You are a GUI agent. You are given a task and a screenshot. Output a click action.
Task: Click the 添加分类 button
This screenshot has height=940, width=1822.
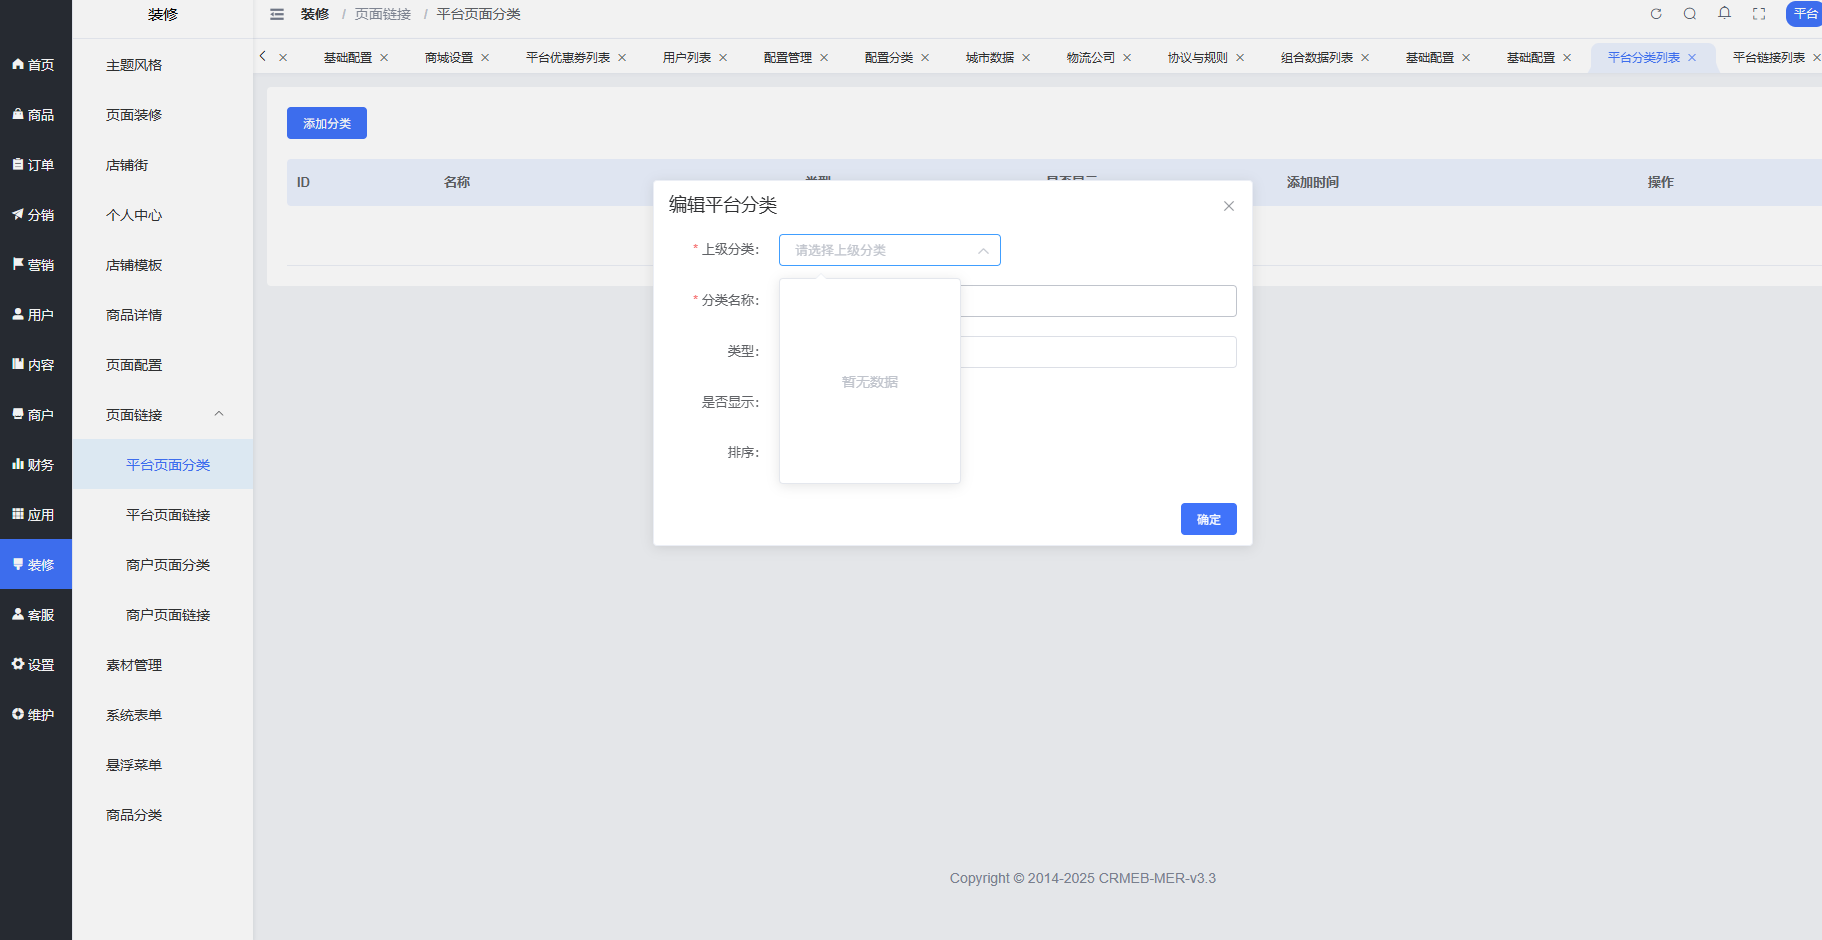327,123
